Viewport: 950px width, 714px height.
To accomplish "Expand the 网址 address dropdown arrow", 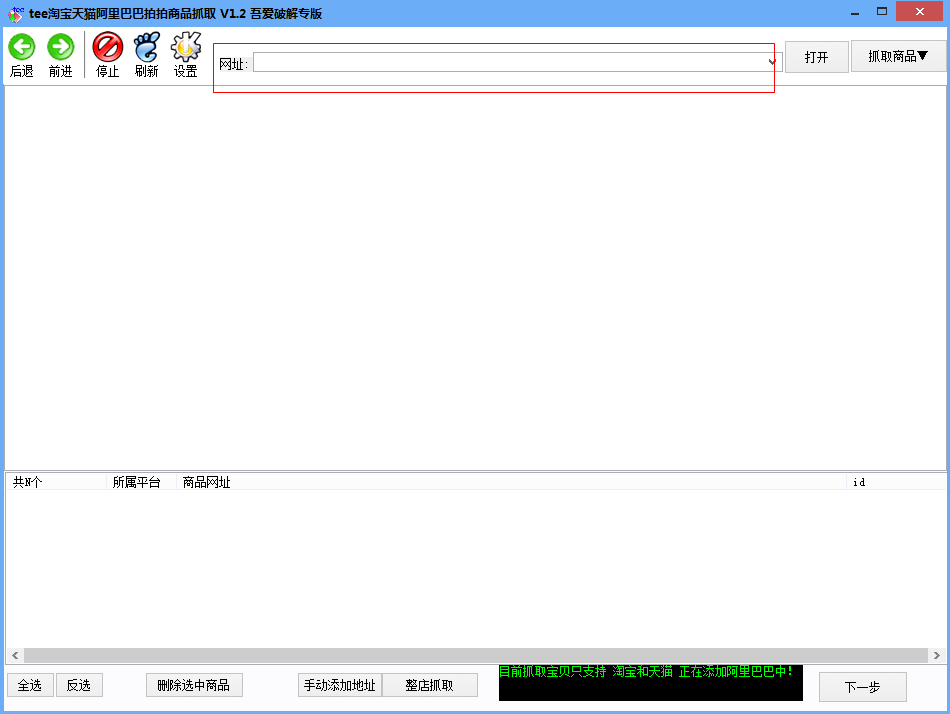I will click(x=772, y=62).
